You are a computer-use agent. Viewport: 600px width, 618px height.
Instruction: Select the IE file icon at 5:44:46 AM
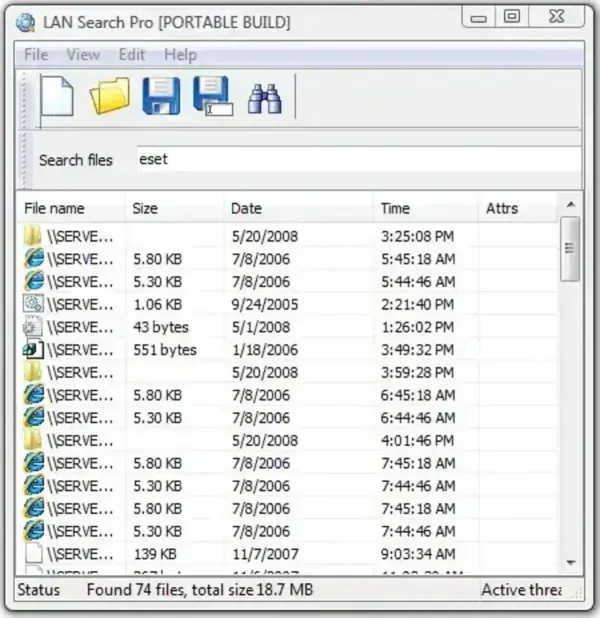pos(34,281)
